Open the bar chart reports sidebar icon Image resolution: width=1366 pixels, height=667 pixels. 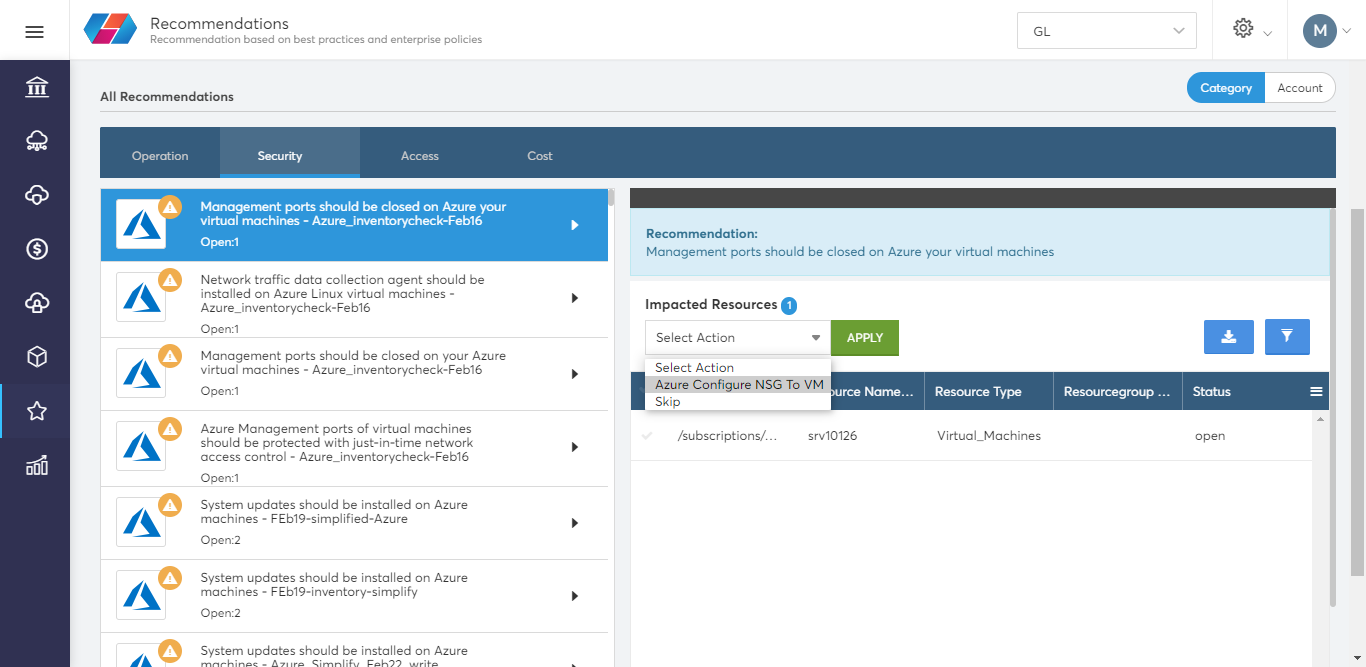pyautogui.click(x=37, y=465)
